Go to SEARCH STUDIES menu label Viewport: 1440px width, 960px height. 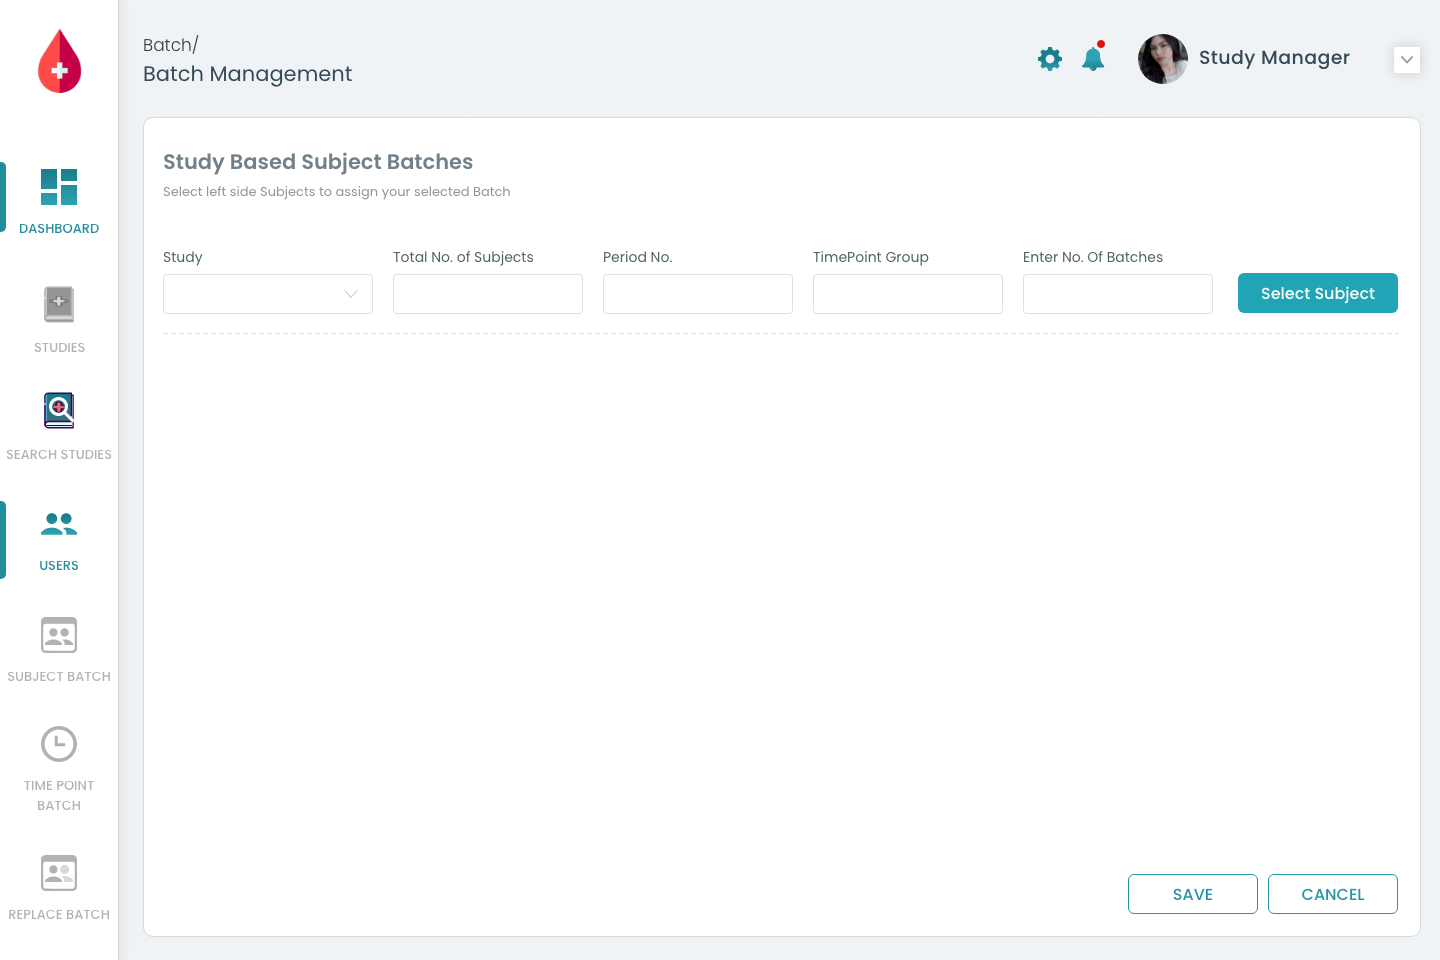click(x=59, y=455)
